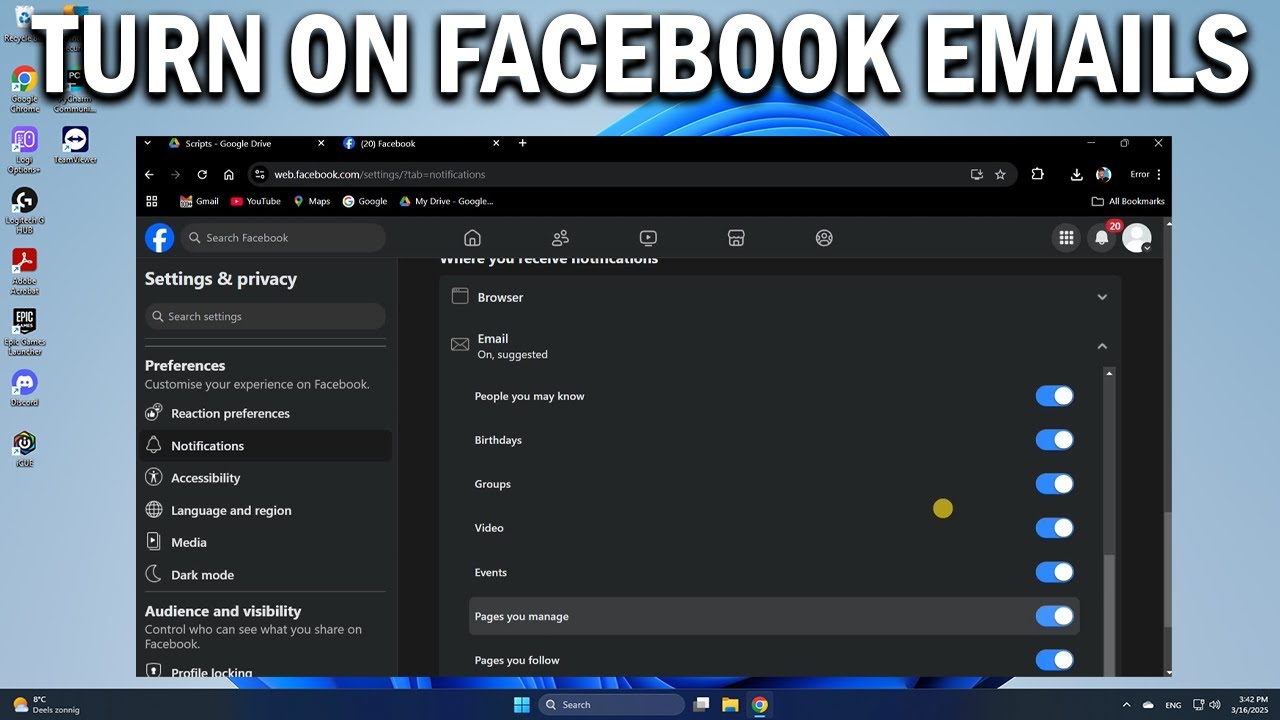The image size is (1280, 720).
Task: Toggle Events email notifications switch
Action: click(x=1054, y=572)
